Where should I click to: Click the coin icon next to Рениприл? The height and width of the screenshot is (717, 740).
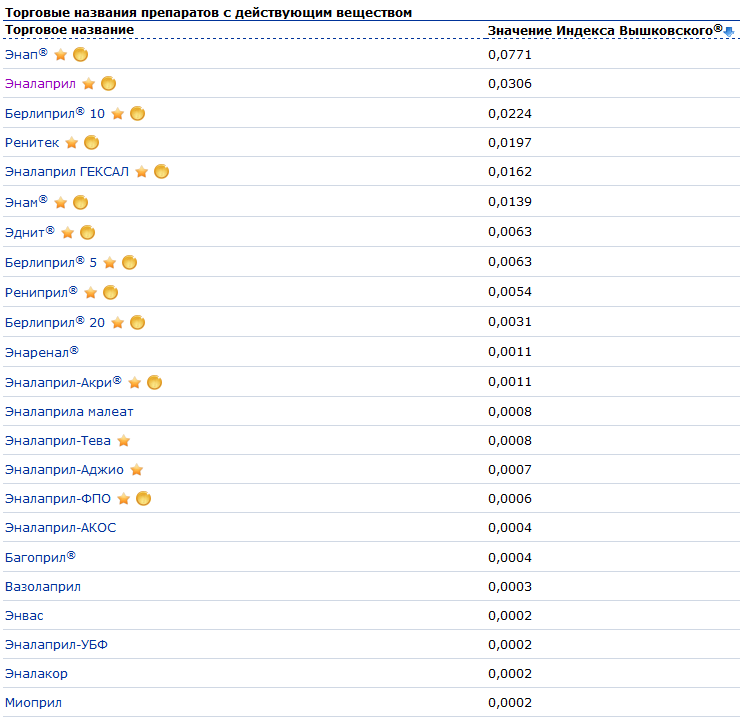pyautogui.click(x=110, y=293)
